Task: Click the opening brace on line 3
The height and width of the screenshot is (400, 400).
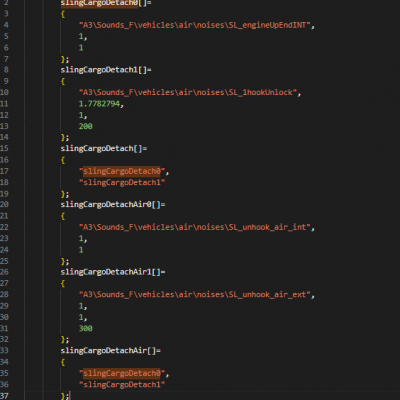Action: tap(63, 14)
